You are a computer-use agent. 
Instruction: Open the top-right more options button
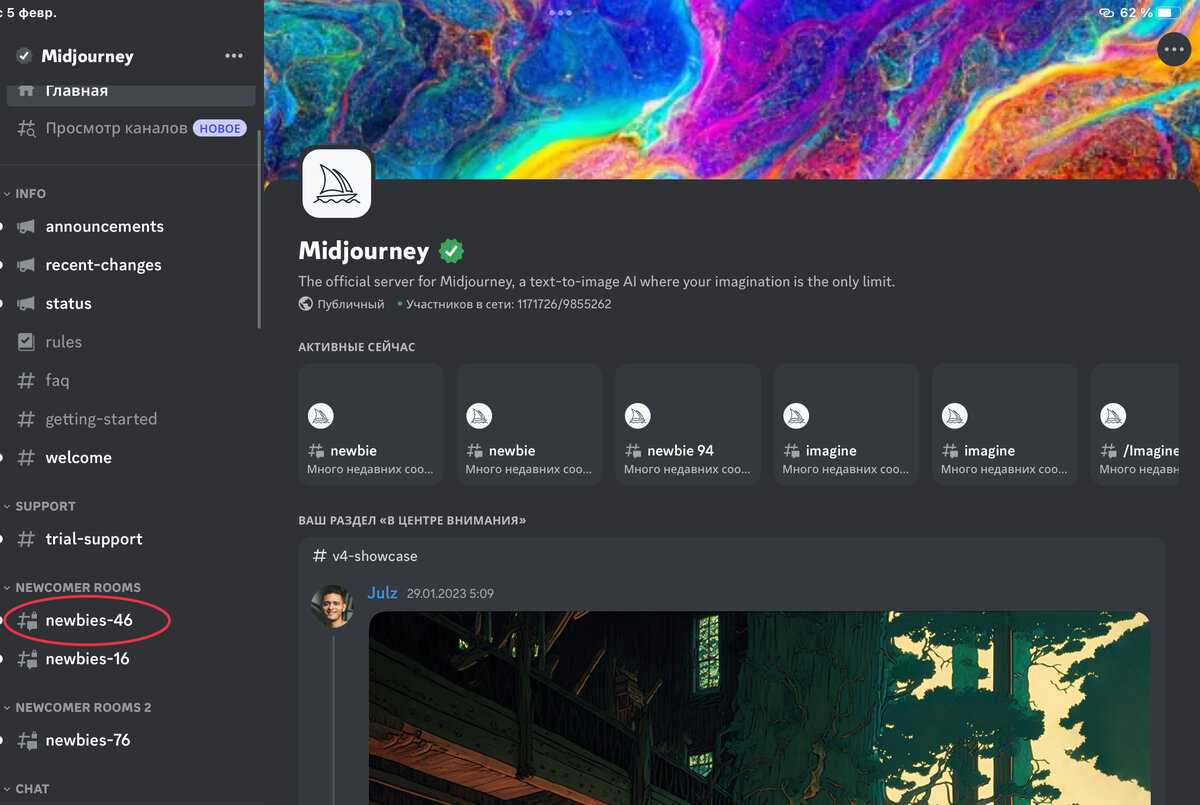pos(1174,49)
